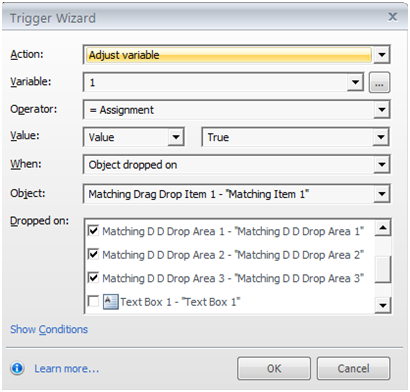Click the Show Conditions link
Screen dimensions: 410x392
click(x=49, y=329)
